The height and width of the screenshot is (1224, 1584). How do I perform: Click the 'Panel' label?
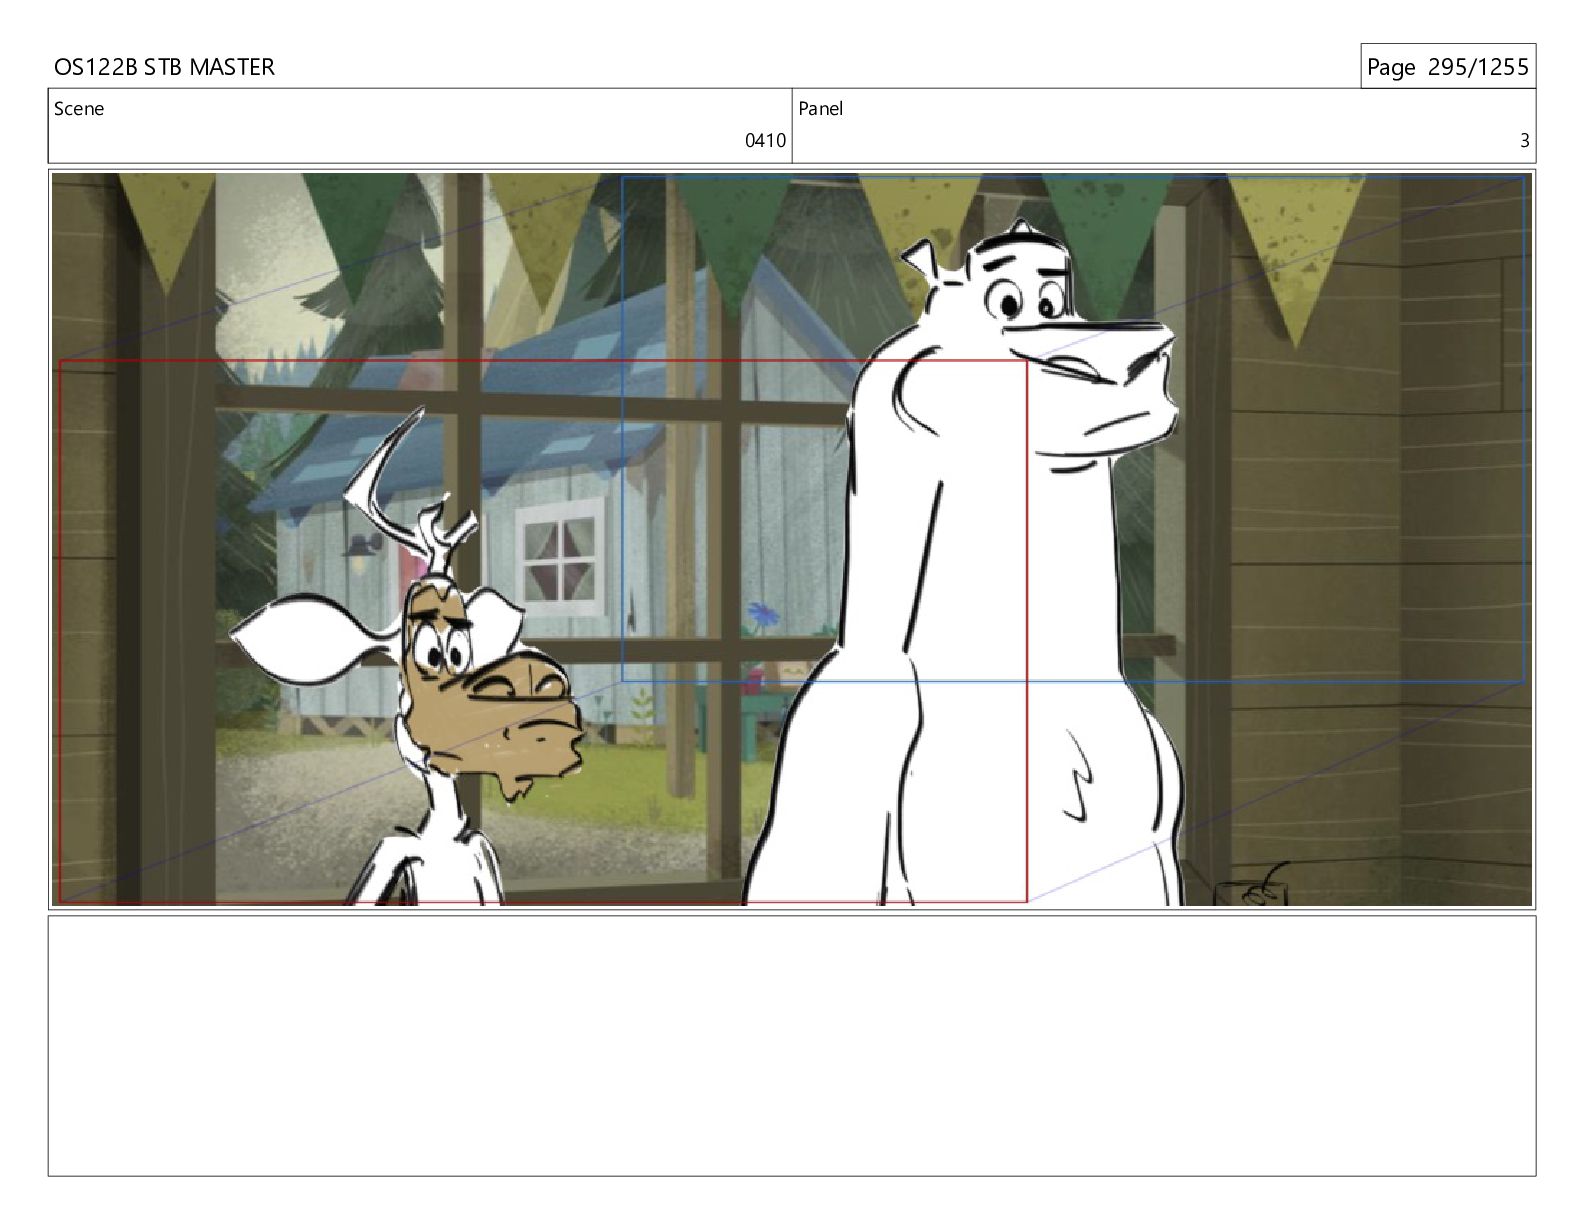pos(821,109)
